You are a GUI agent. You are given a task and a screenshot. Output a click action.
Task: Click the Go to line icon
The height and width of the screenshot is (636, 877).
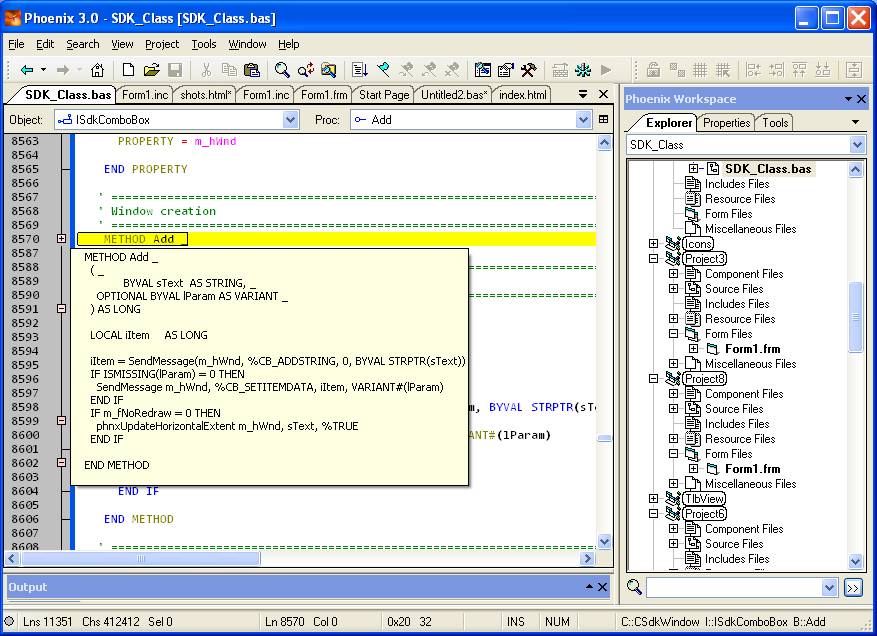tap(360, 70)
